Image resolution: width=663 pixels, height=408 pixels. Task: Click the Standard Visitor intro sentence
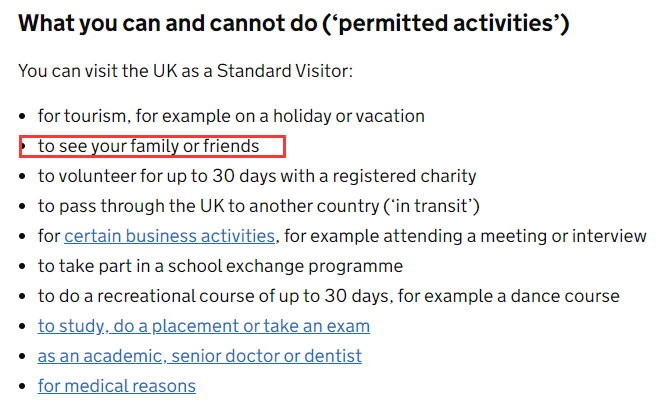pyautogui.click(x=186, y=71)
